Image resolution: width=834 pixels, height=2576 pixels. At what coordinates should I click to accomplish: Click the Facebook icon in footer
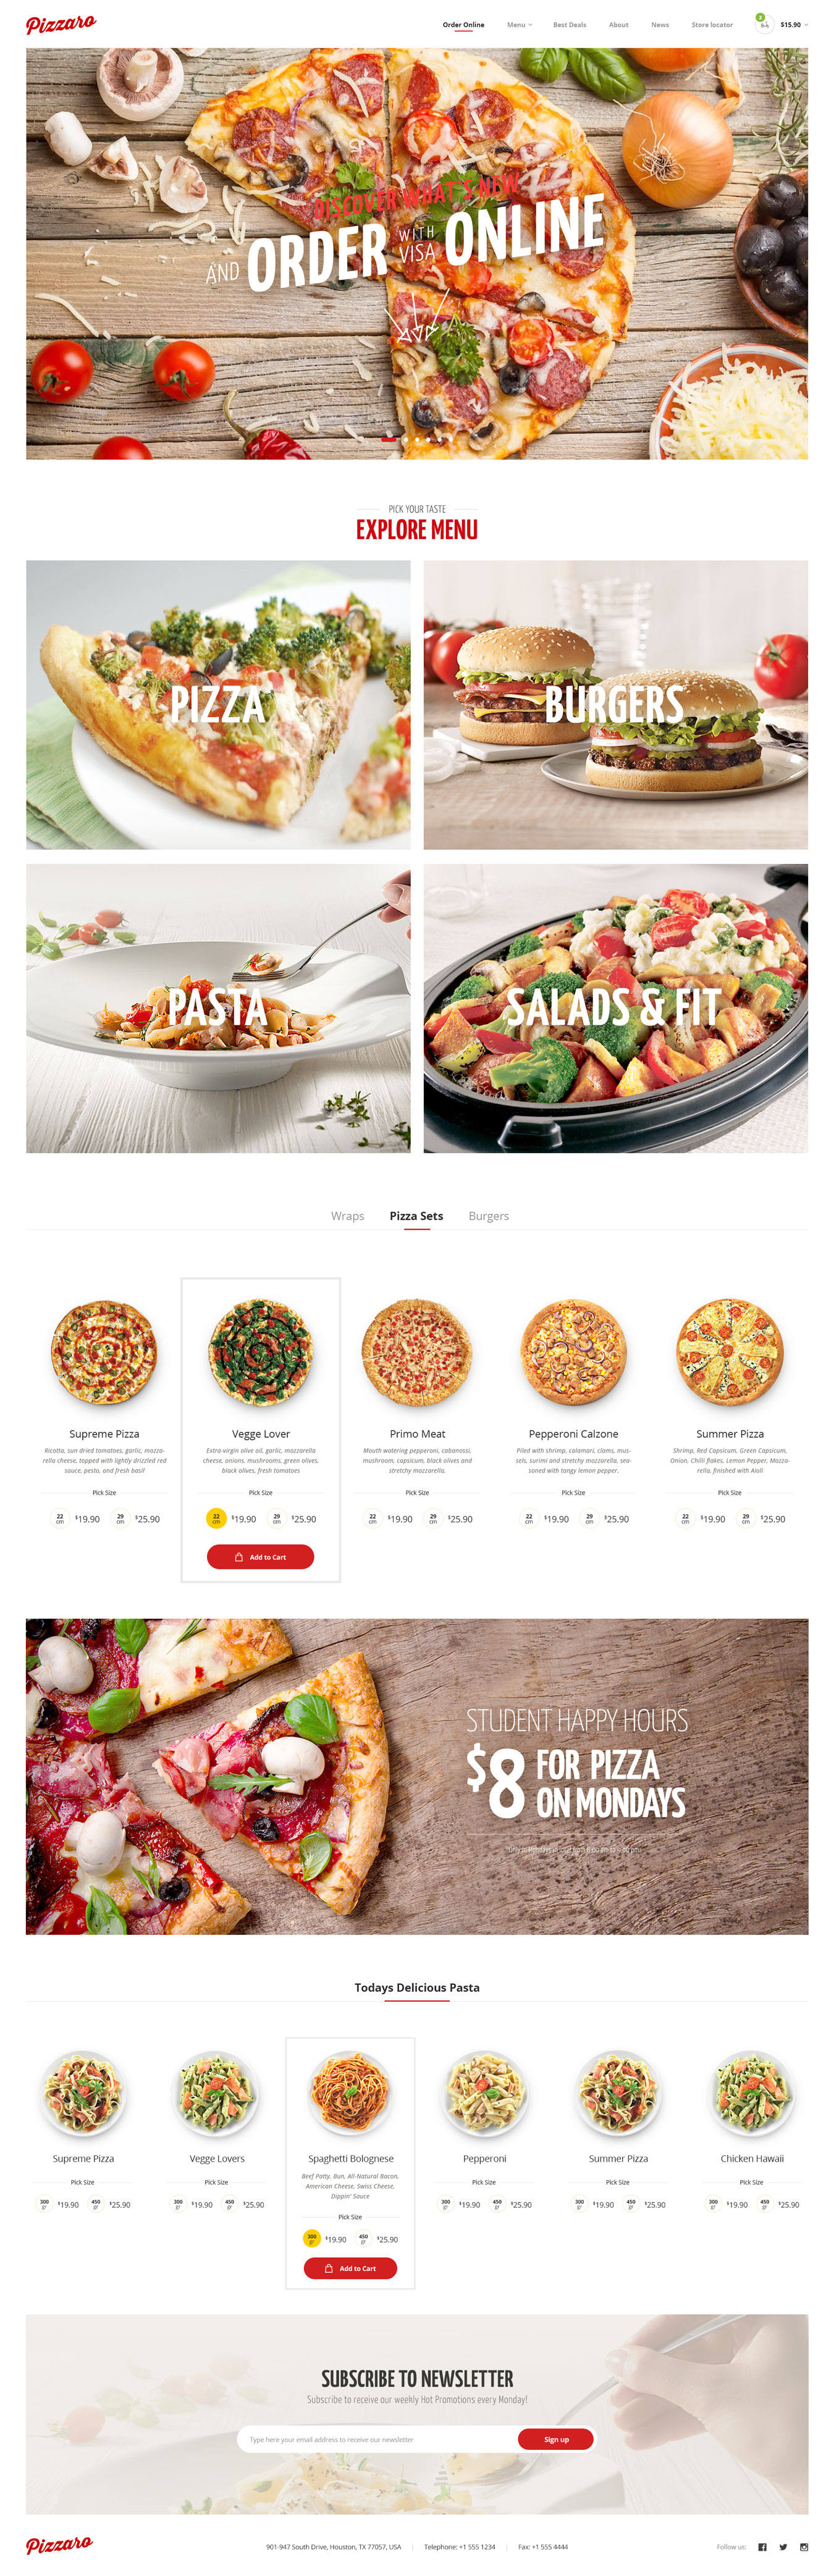pyautogui.click(x=762, y=2547)
